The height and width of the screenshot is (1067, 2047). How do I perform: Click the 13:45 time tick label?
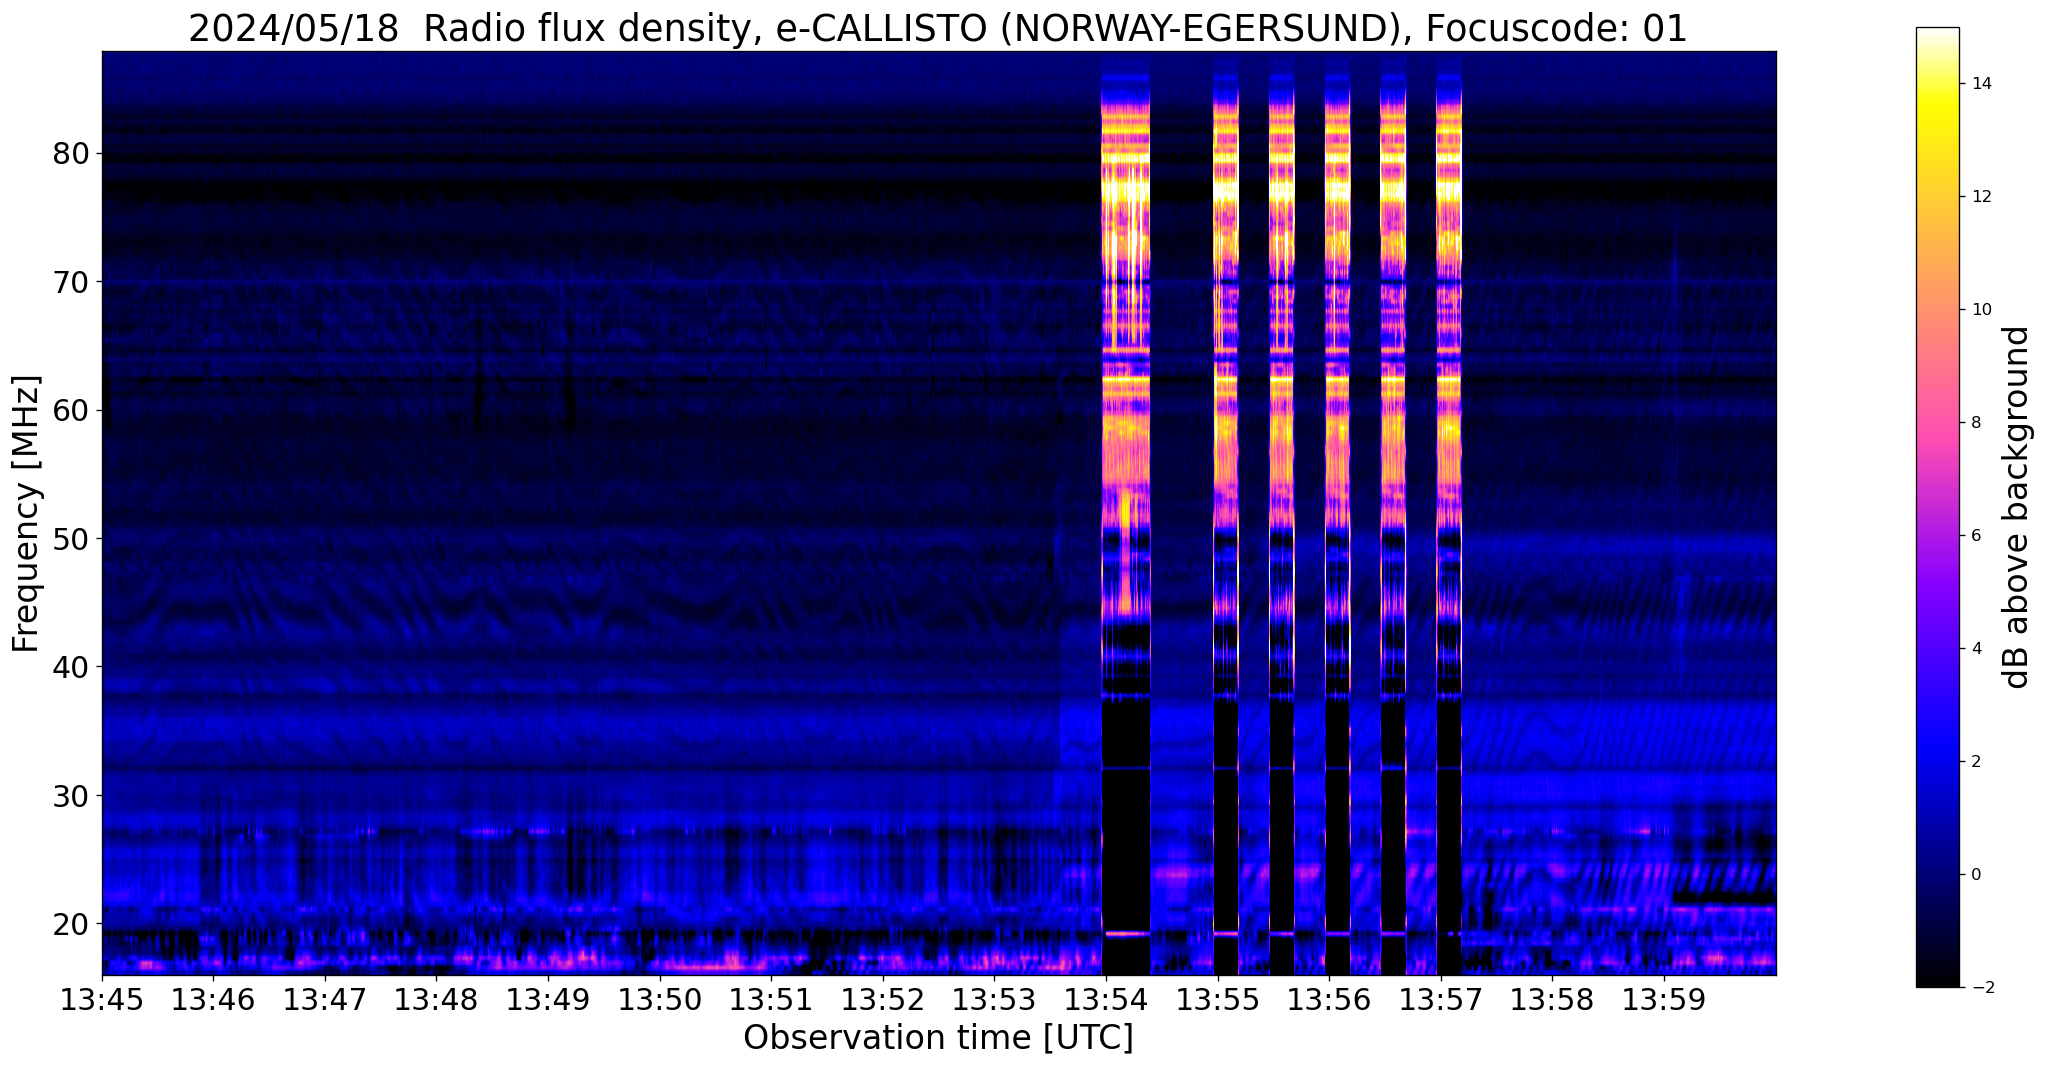[102, 1000]
